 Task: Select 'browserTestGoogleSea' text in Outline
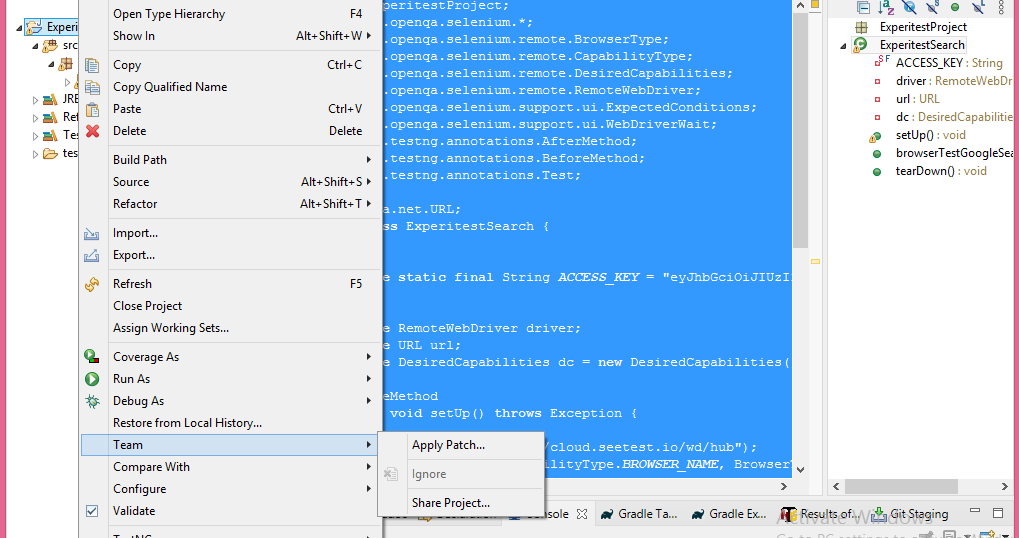pyautogui.click(x=955, y=153)
